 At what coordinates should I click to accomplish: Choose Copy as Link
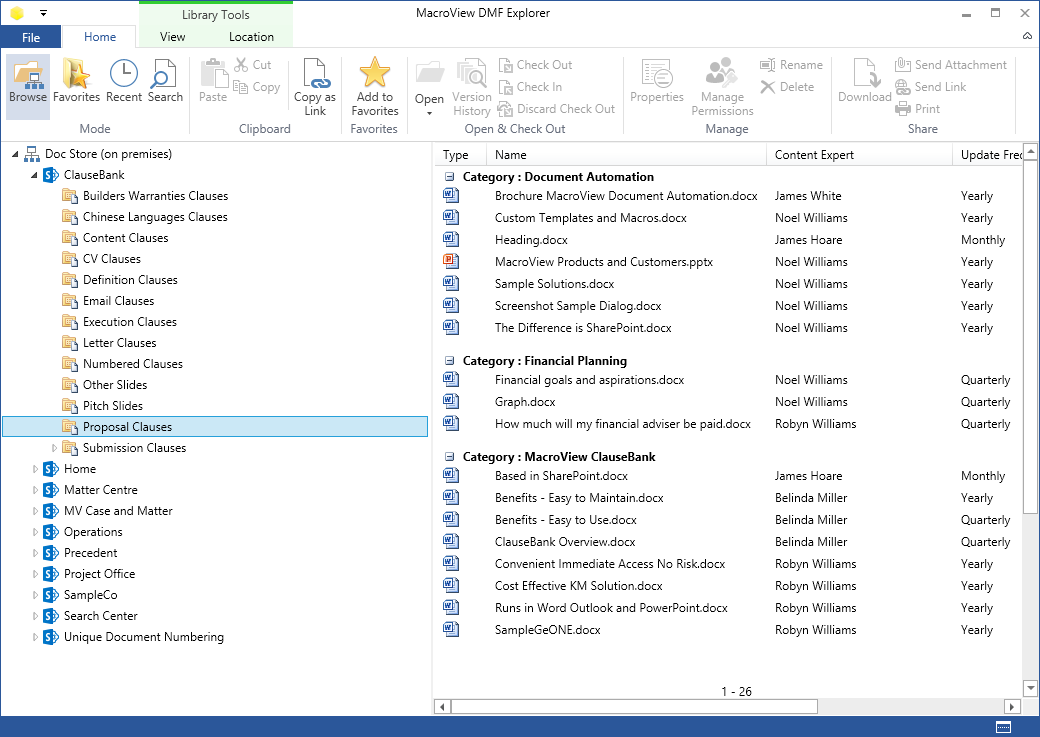314,88
